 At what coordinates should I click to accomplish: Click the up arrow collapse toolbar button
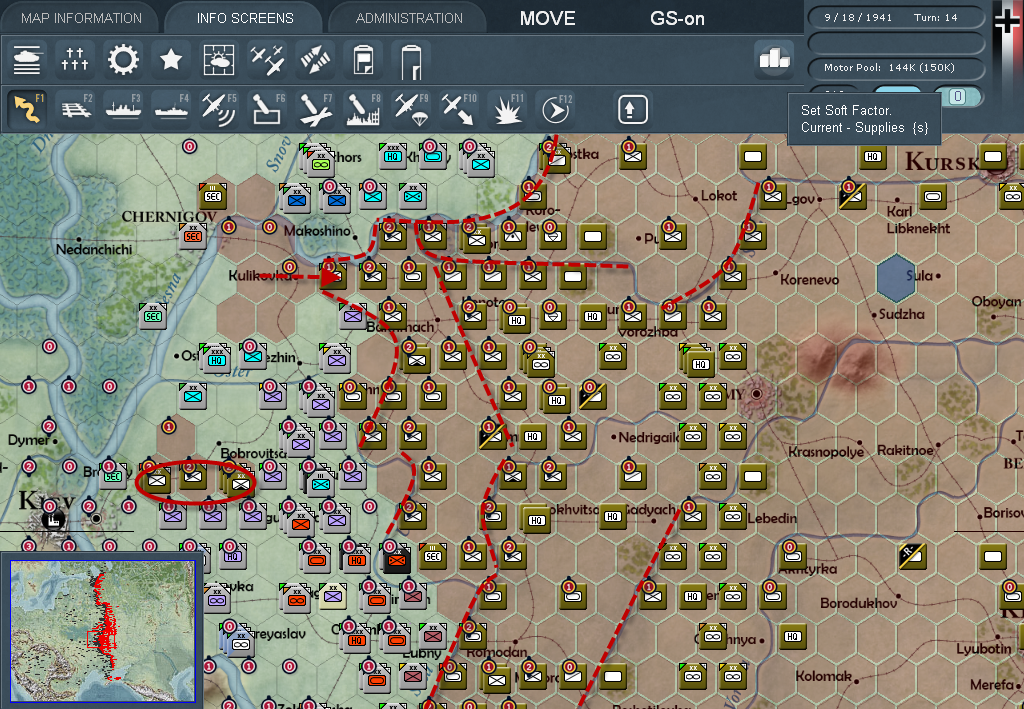(632, 109)
